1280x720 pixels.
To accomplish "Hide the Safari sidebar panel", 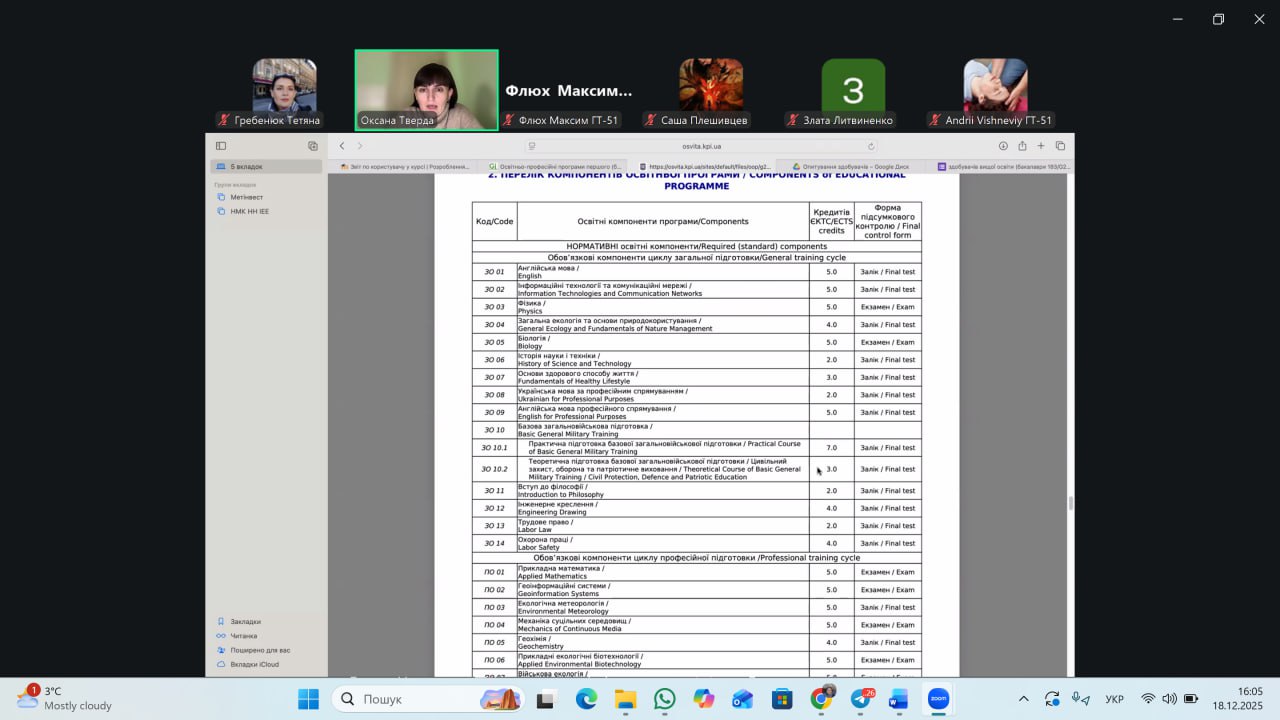I will tap(221, 146).
